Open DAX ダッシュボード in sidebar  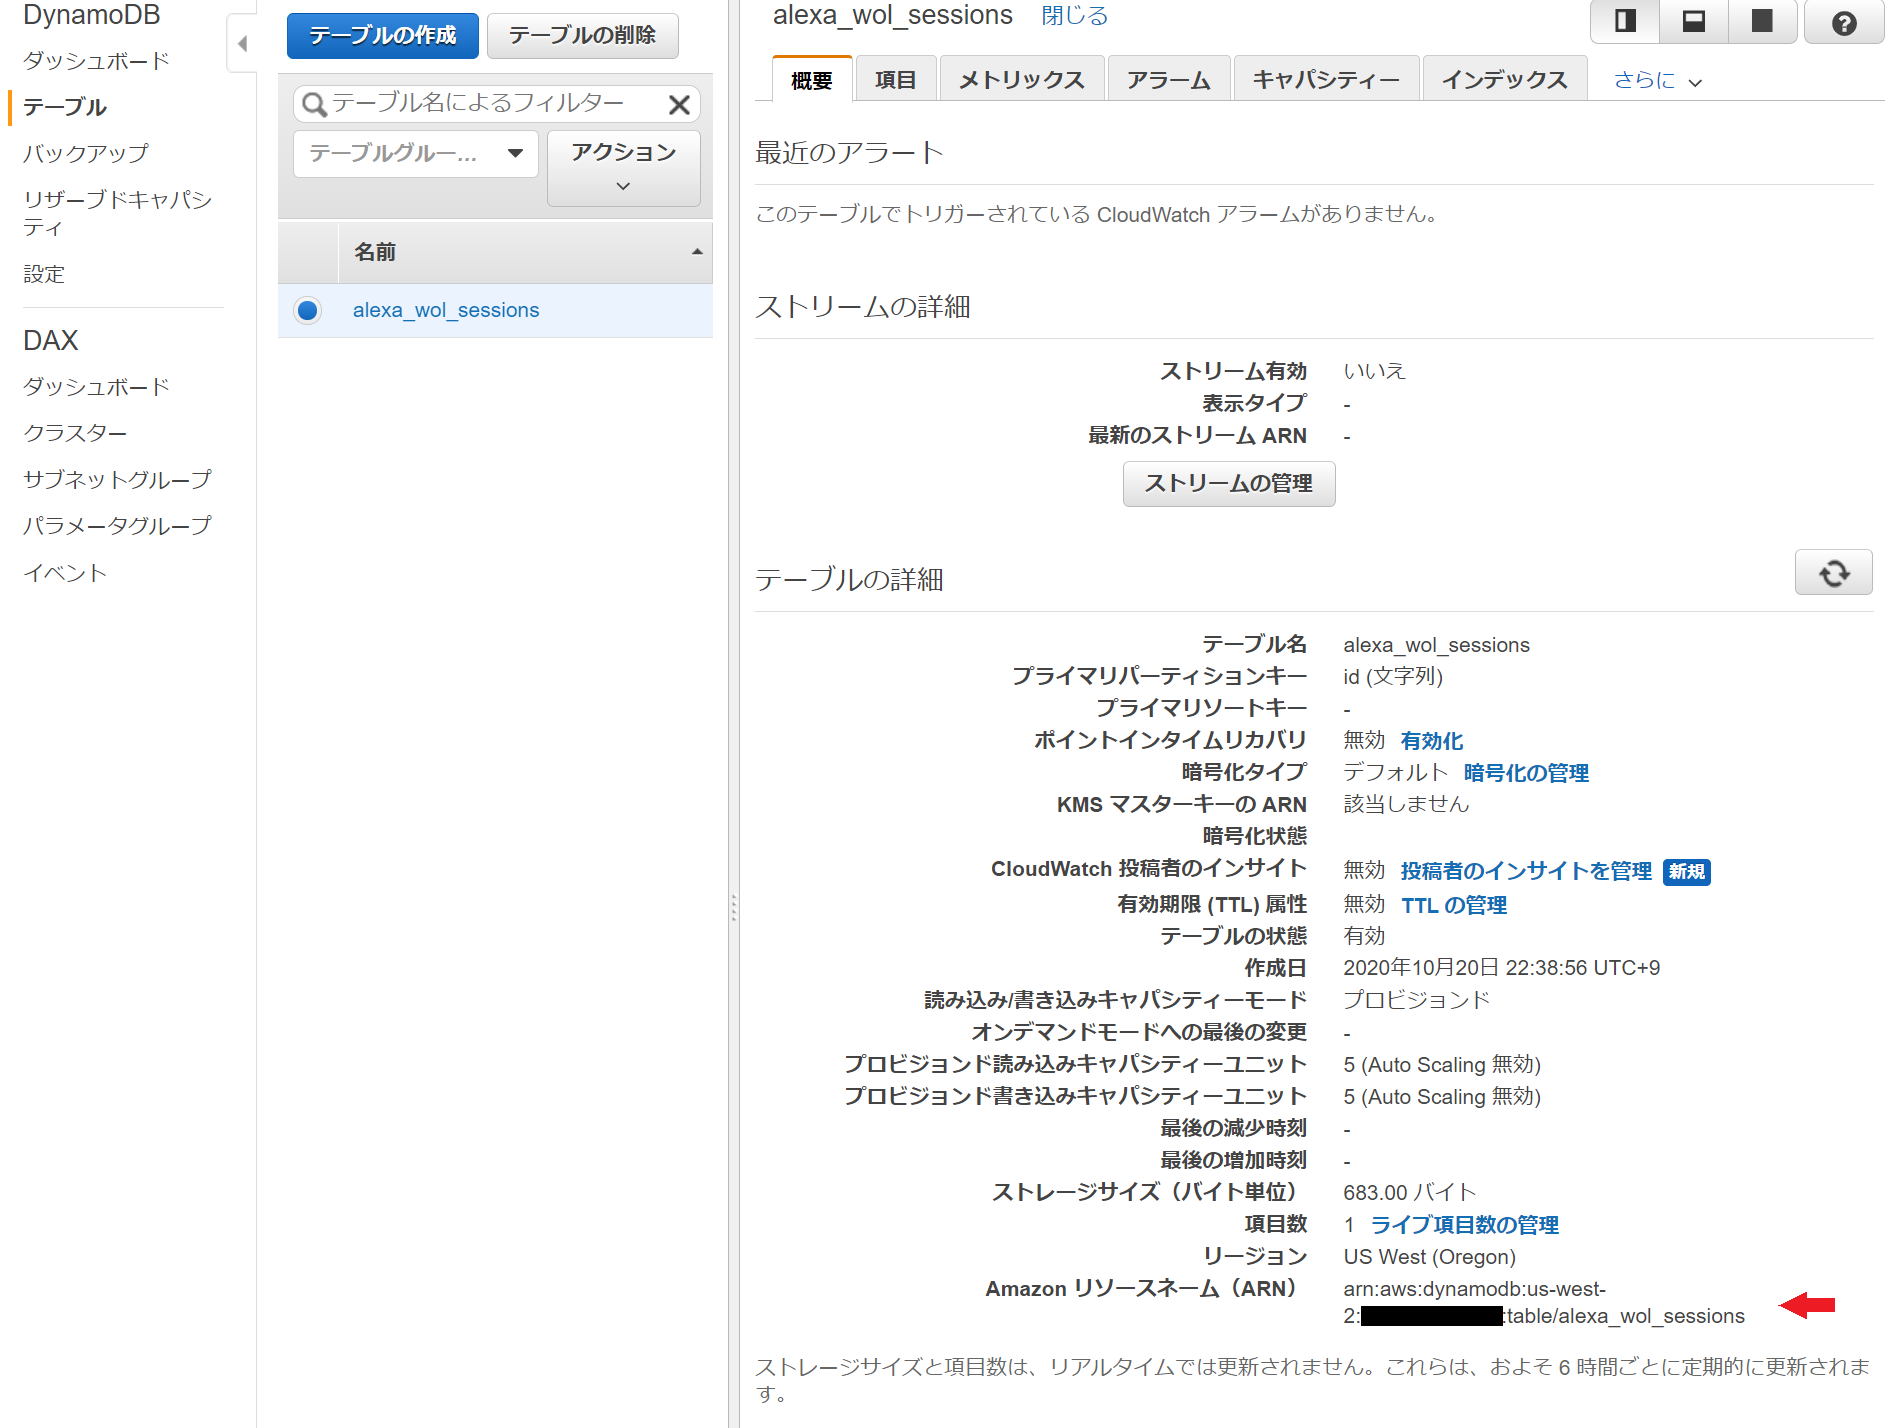[96, 387]
